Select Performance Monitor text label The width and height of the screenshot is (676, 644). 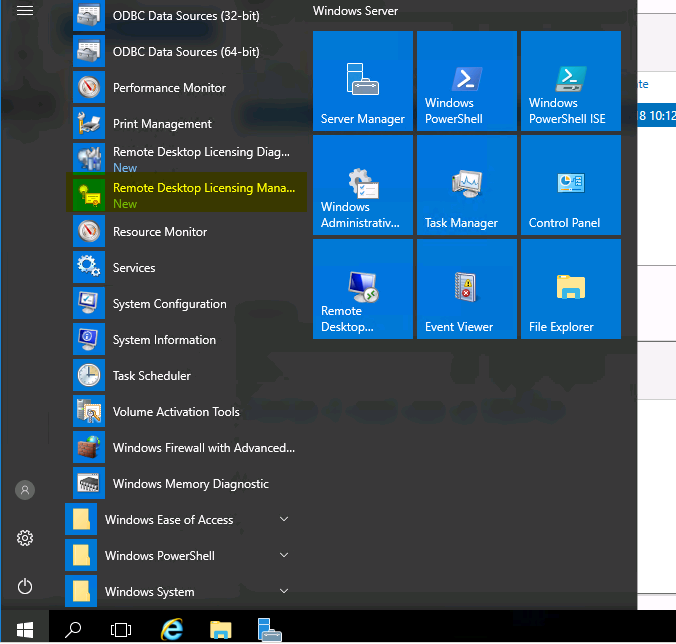tap(169, 88)
